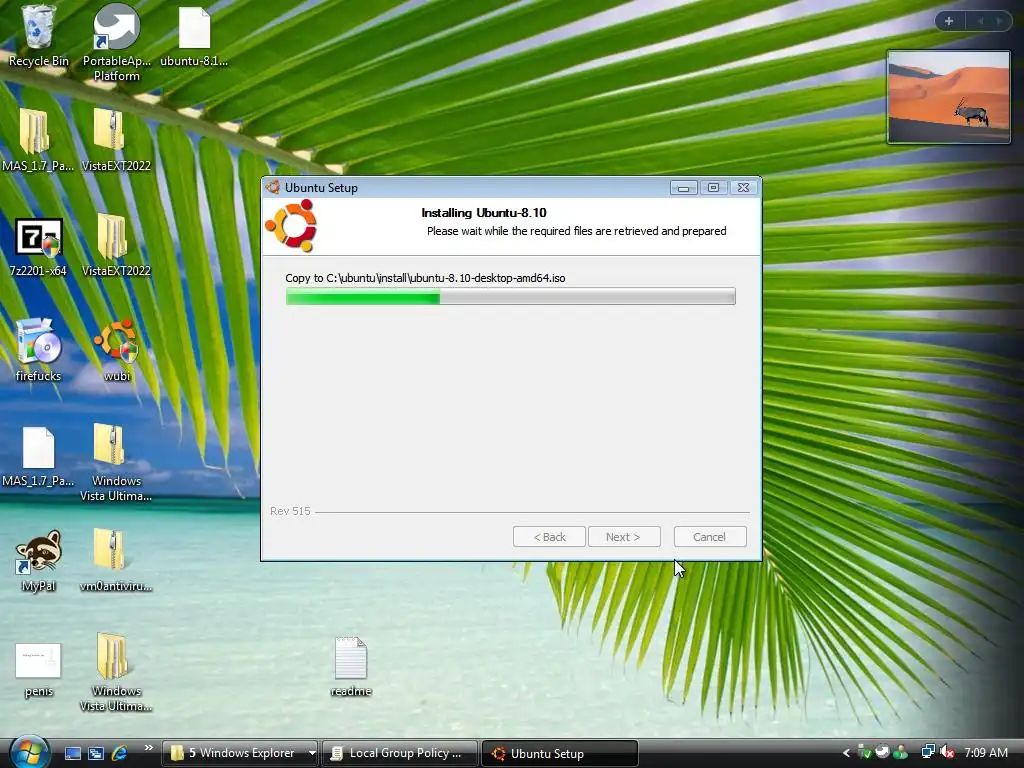
Task: Click the Back button in Ubuntu Setup
Action: click(x=549, y=537)
